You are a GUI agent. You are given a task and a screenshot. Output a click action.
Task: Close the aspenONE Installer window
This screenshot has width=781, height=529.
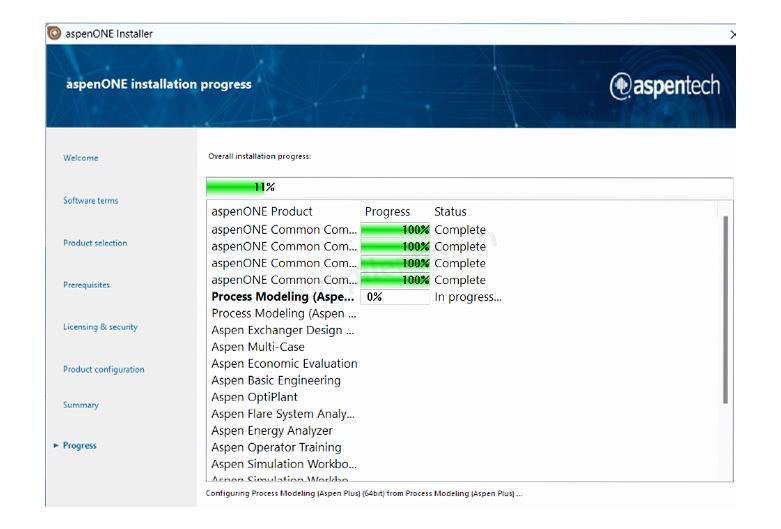pos(732,34)
